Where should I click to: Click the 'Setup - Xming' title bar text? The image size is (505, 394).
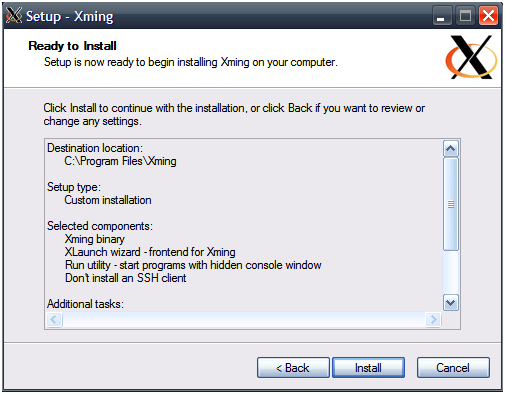pos(70,16)
